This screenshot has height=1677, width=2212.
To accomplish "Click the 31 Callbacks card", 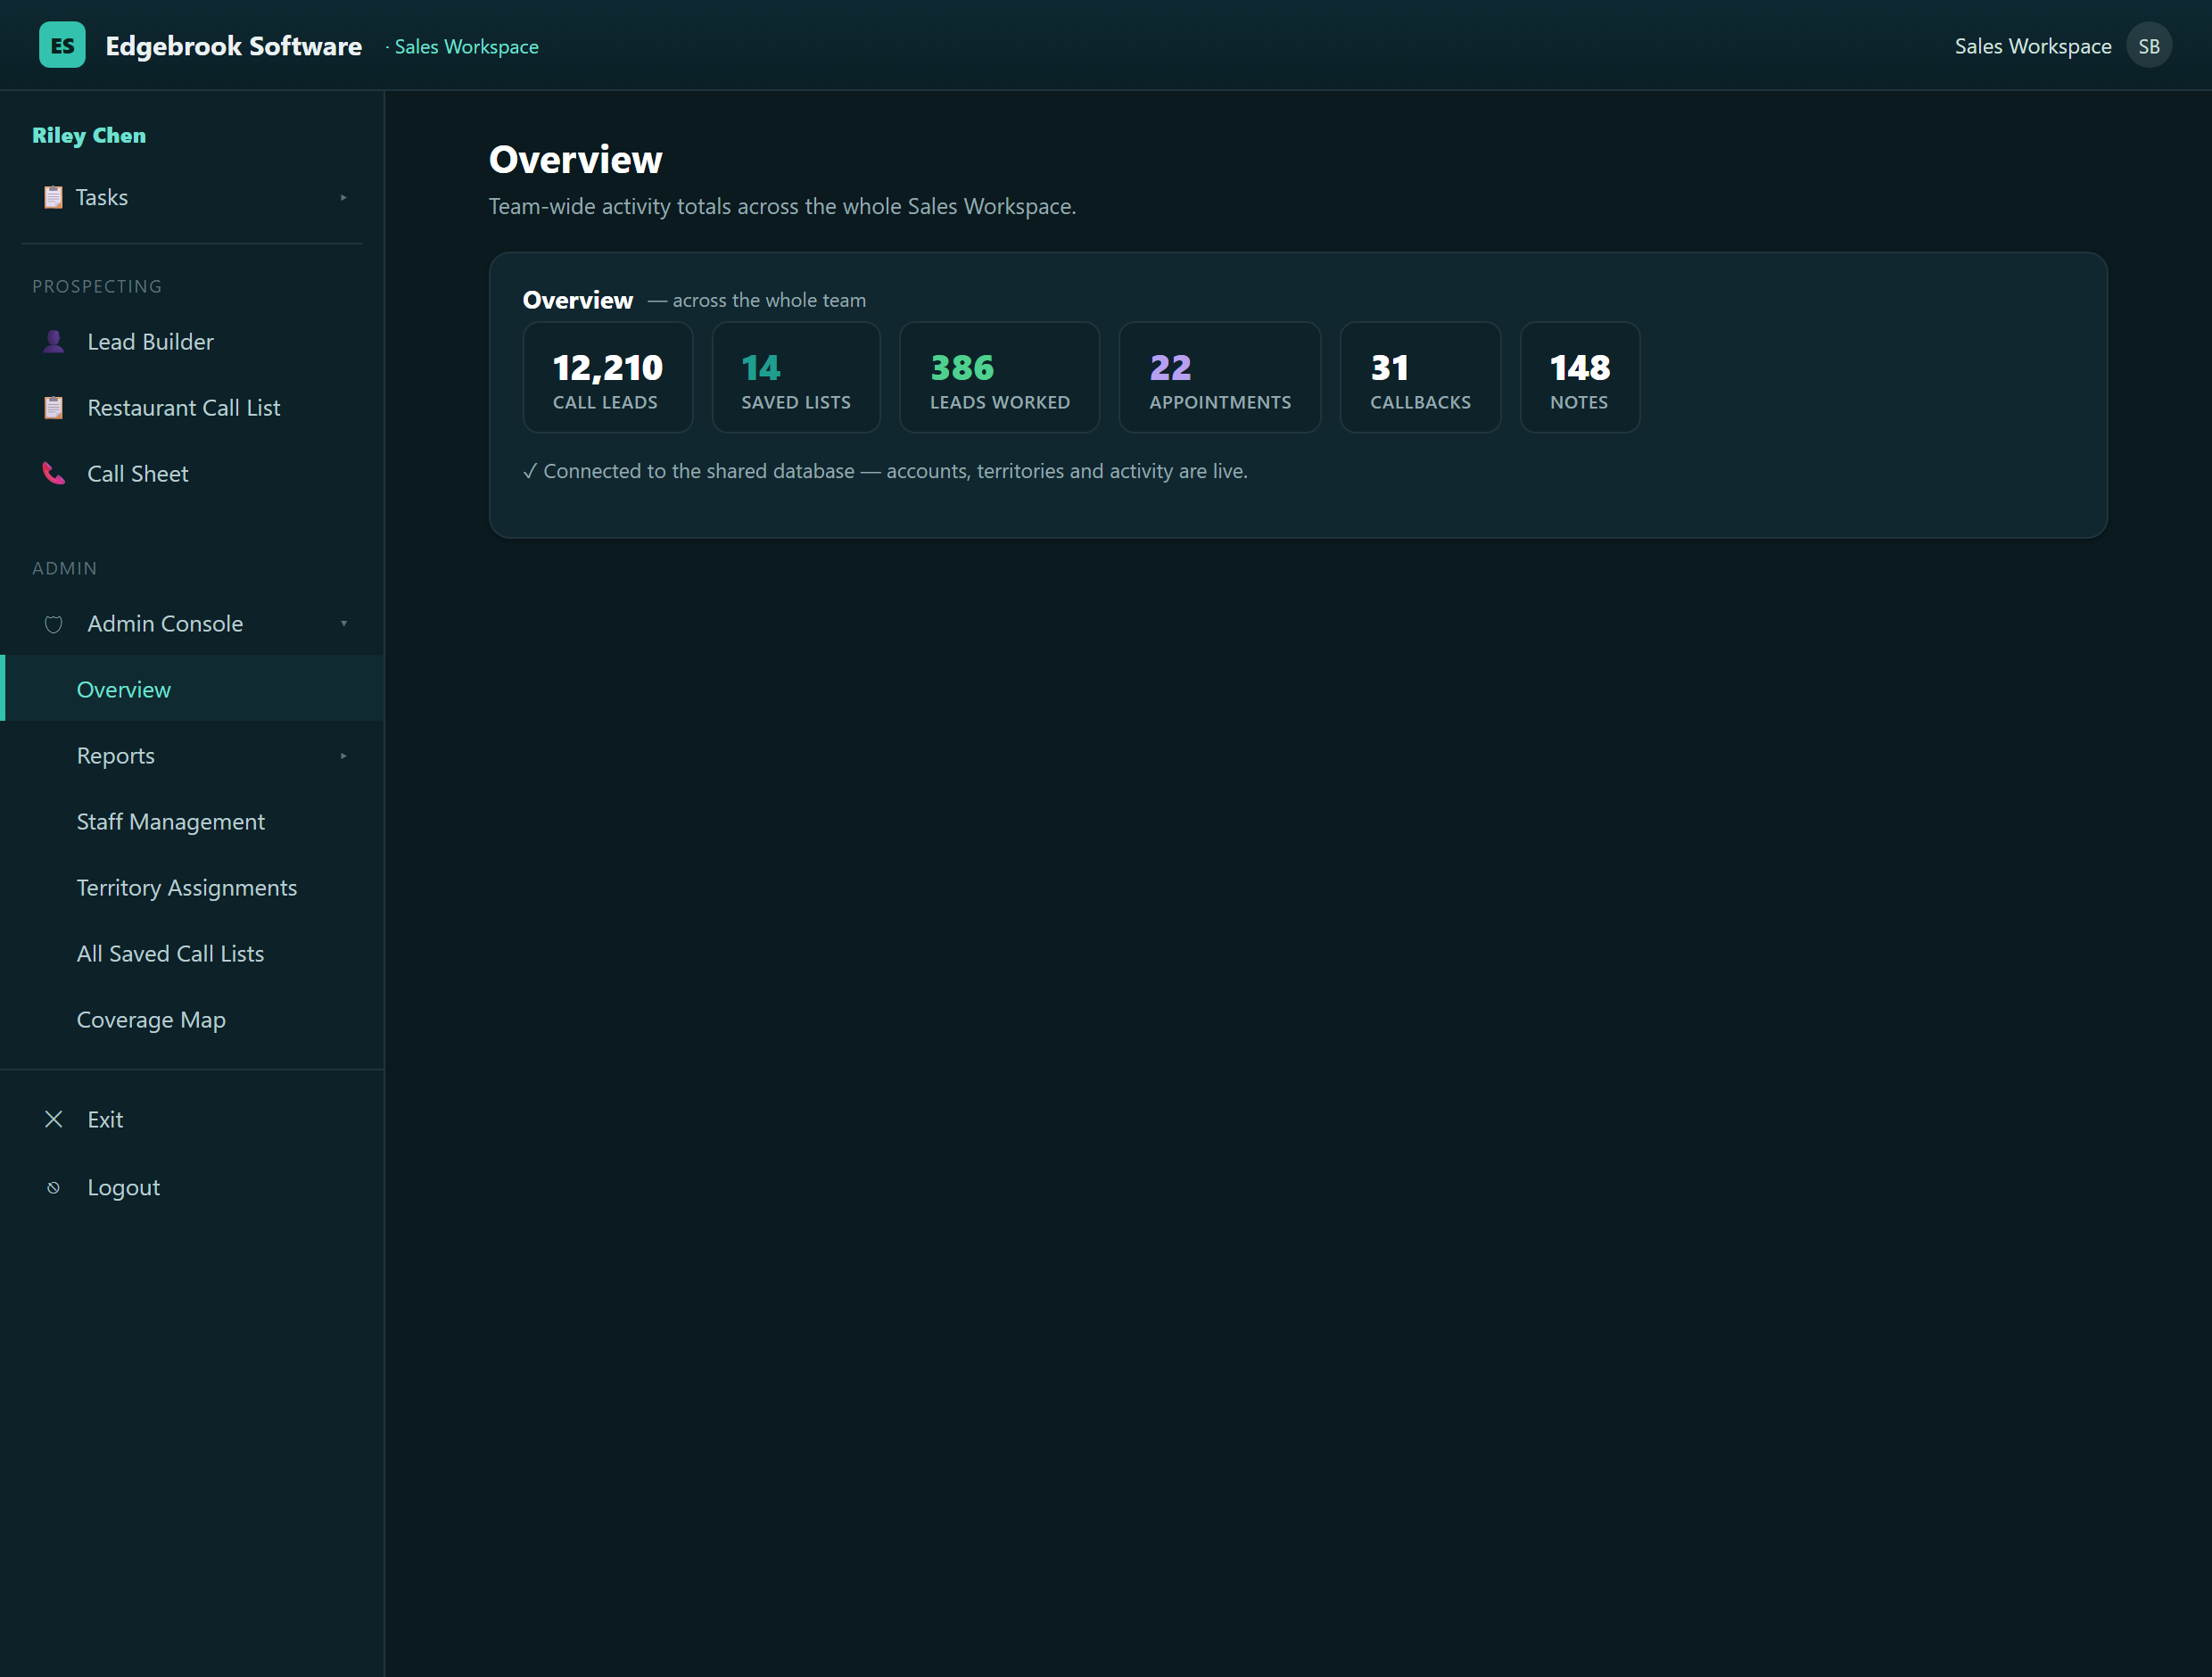I will pos(1420,377).
